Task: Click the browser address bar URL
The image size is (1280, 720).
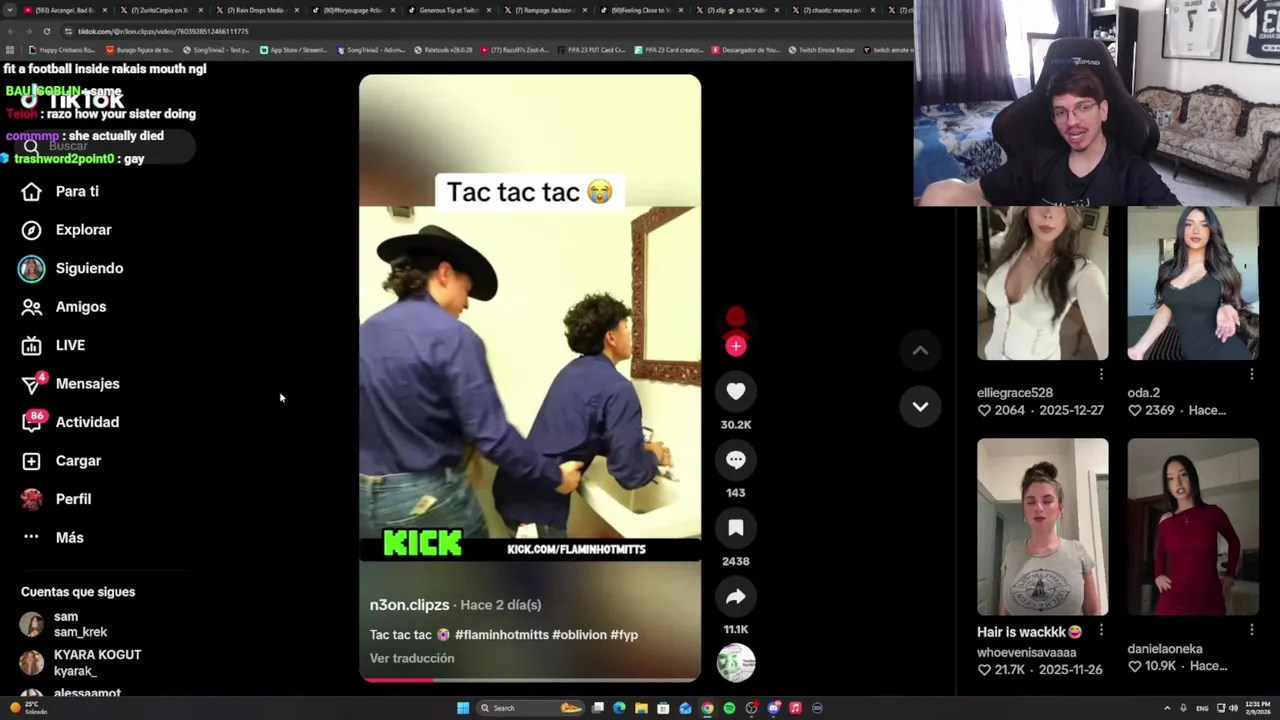Action: point(163,31)
